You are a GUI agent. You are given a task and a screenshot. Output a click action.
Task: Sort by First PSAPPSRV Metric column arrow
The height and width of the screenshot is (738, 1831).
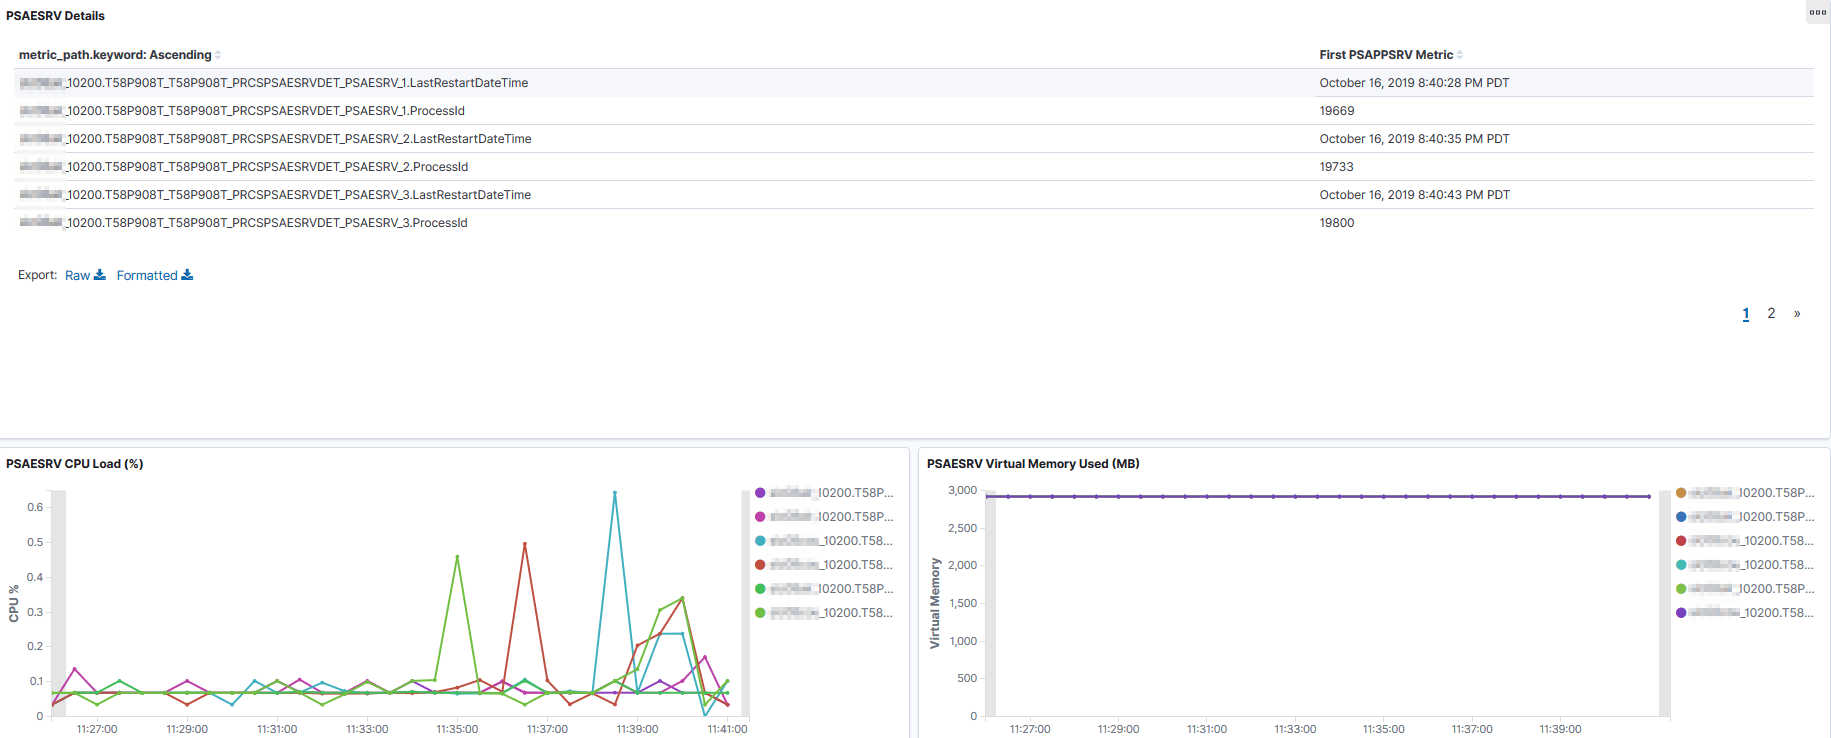pyautogui.click(x=1460, y=55)
